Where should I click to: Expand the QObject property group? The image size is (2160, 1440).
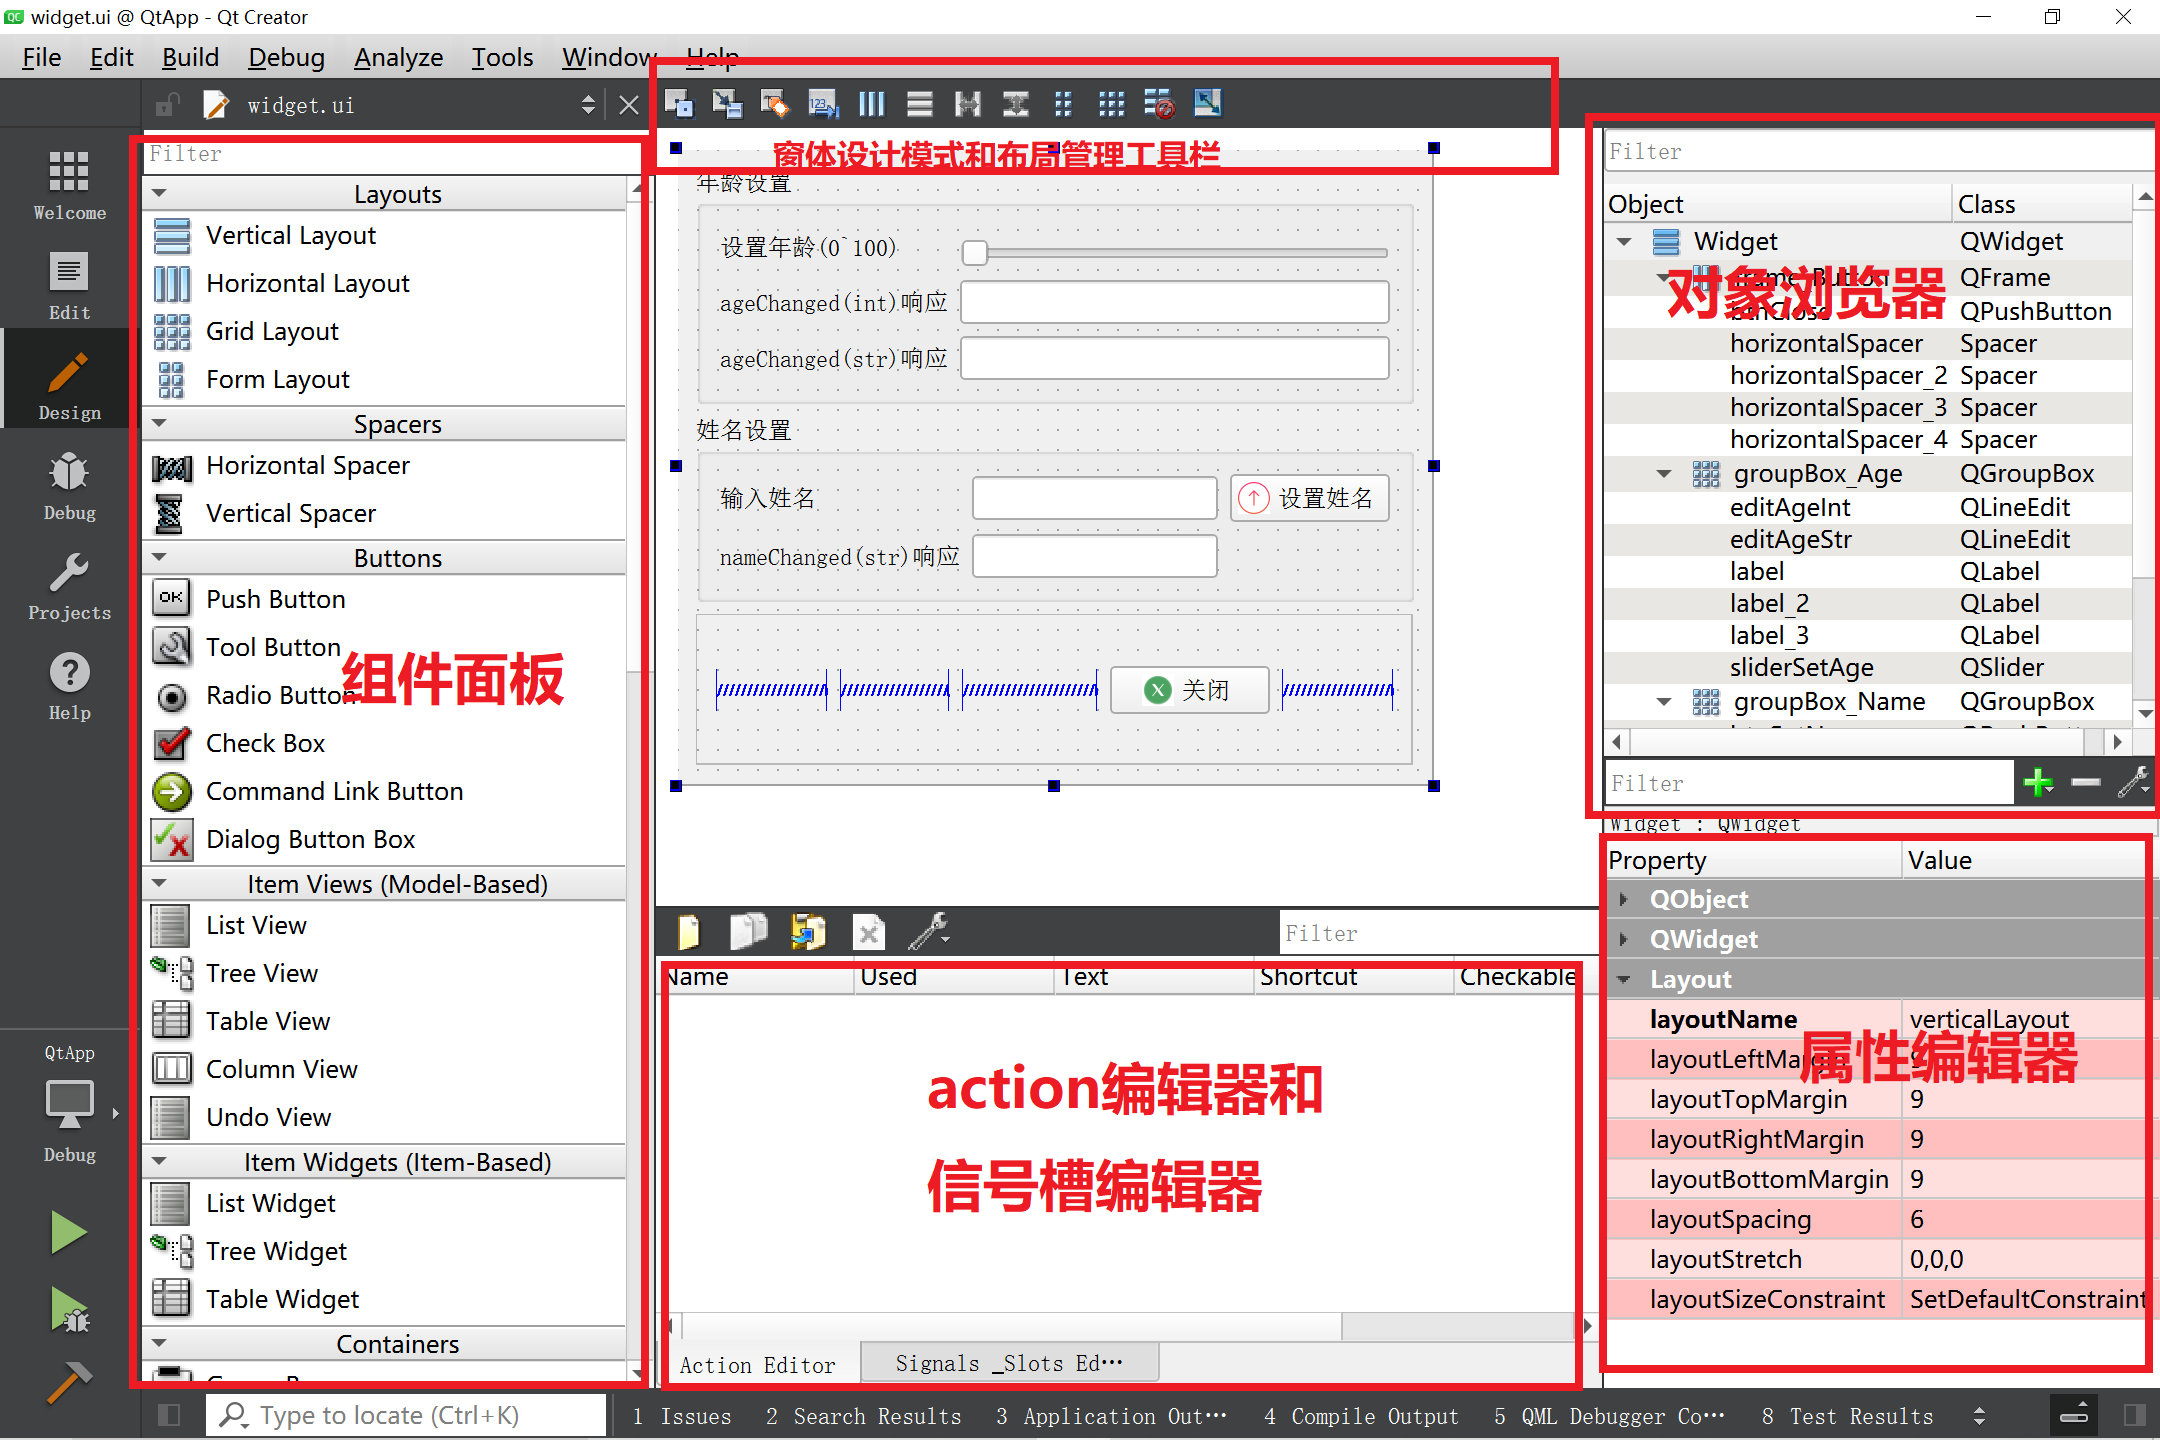click(1623, 899)
